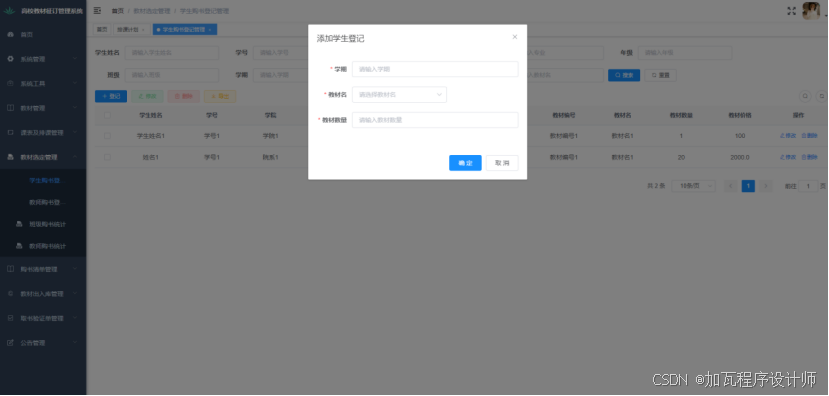This screenshot has height=396, width=829.
Task: Click the yellow 导出 button
Action: point(220,96)
